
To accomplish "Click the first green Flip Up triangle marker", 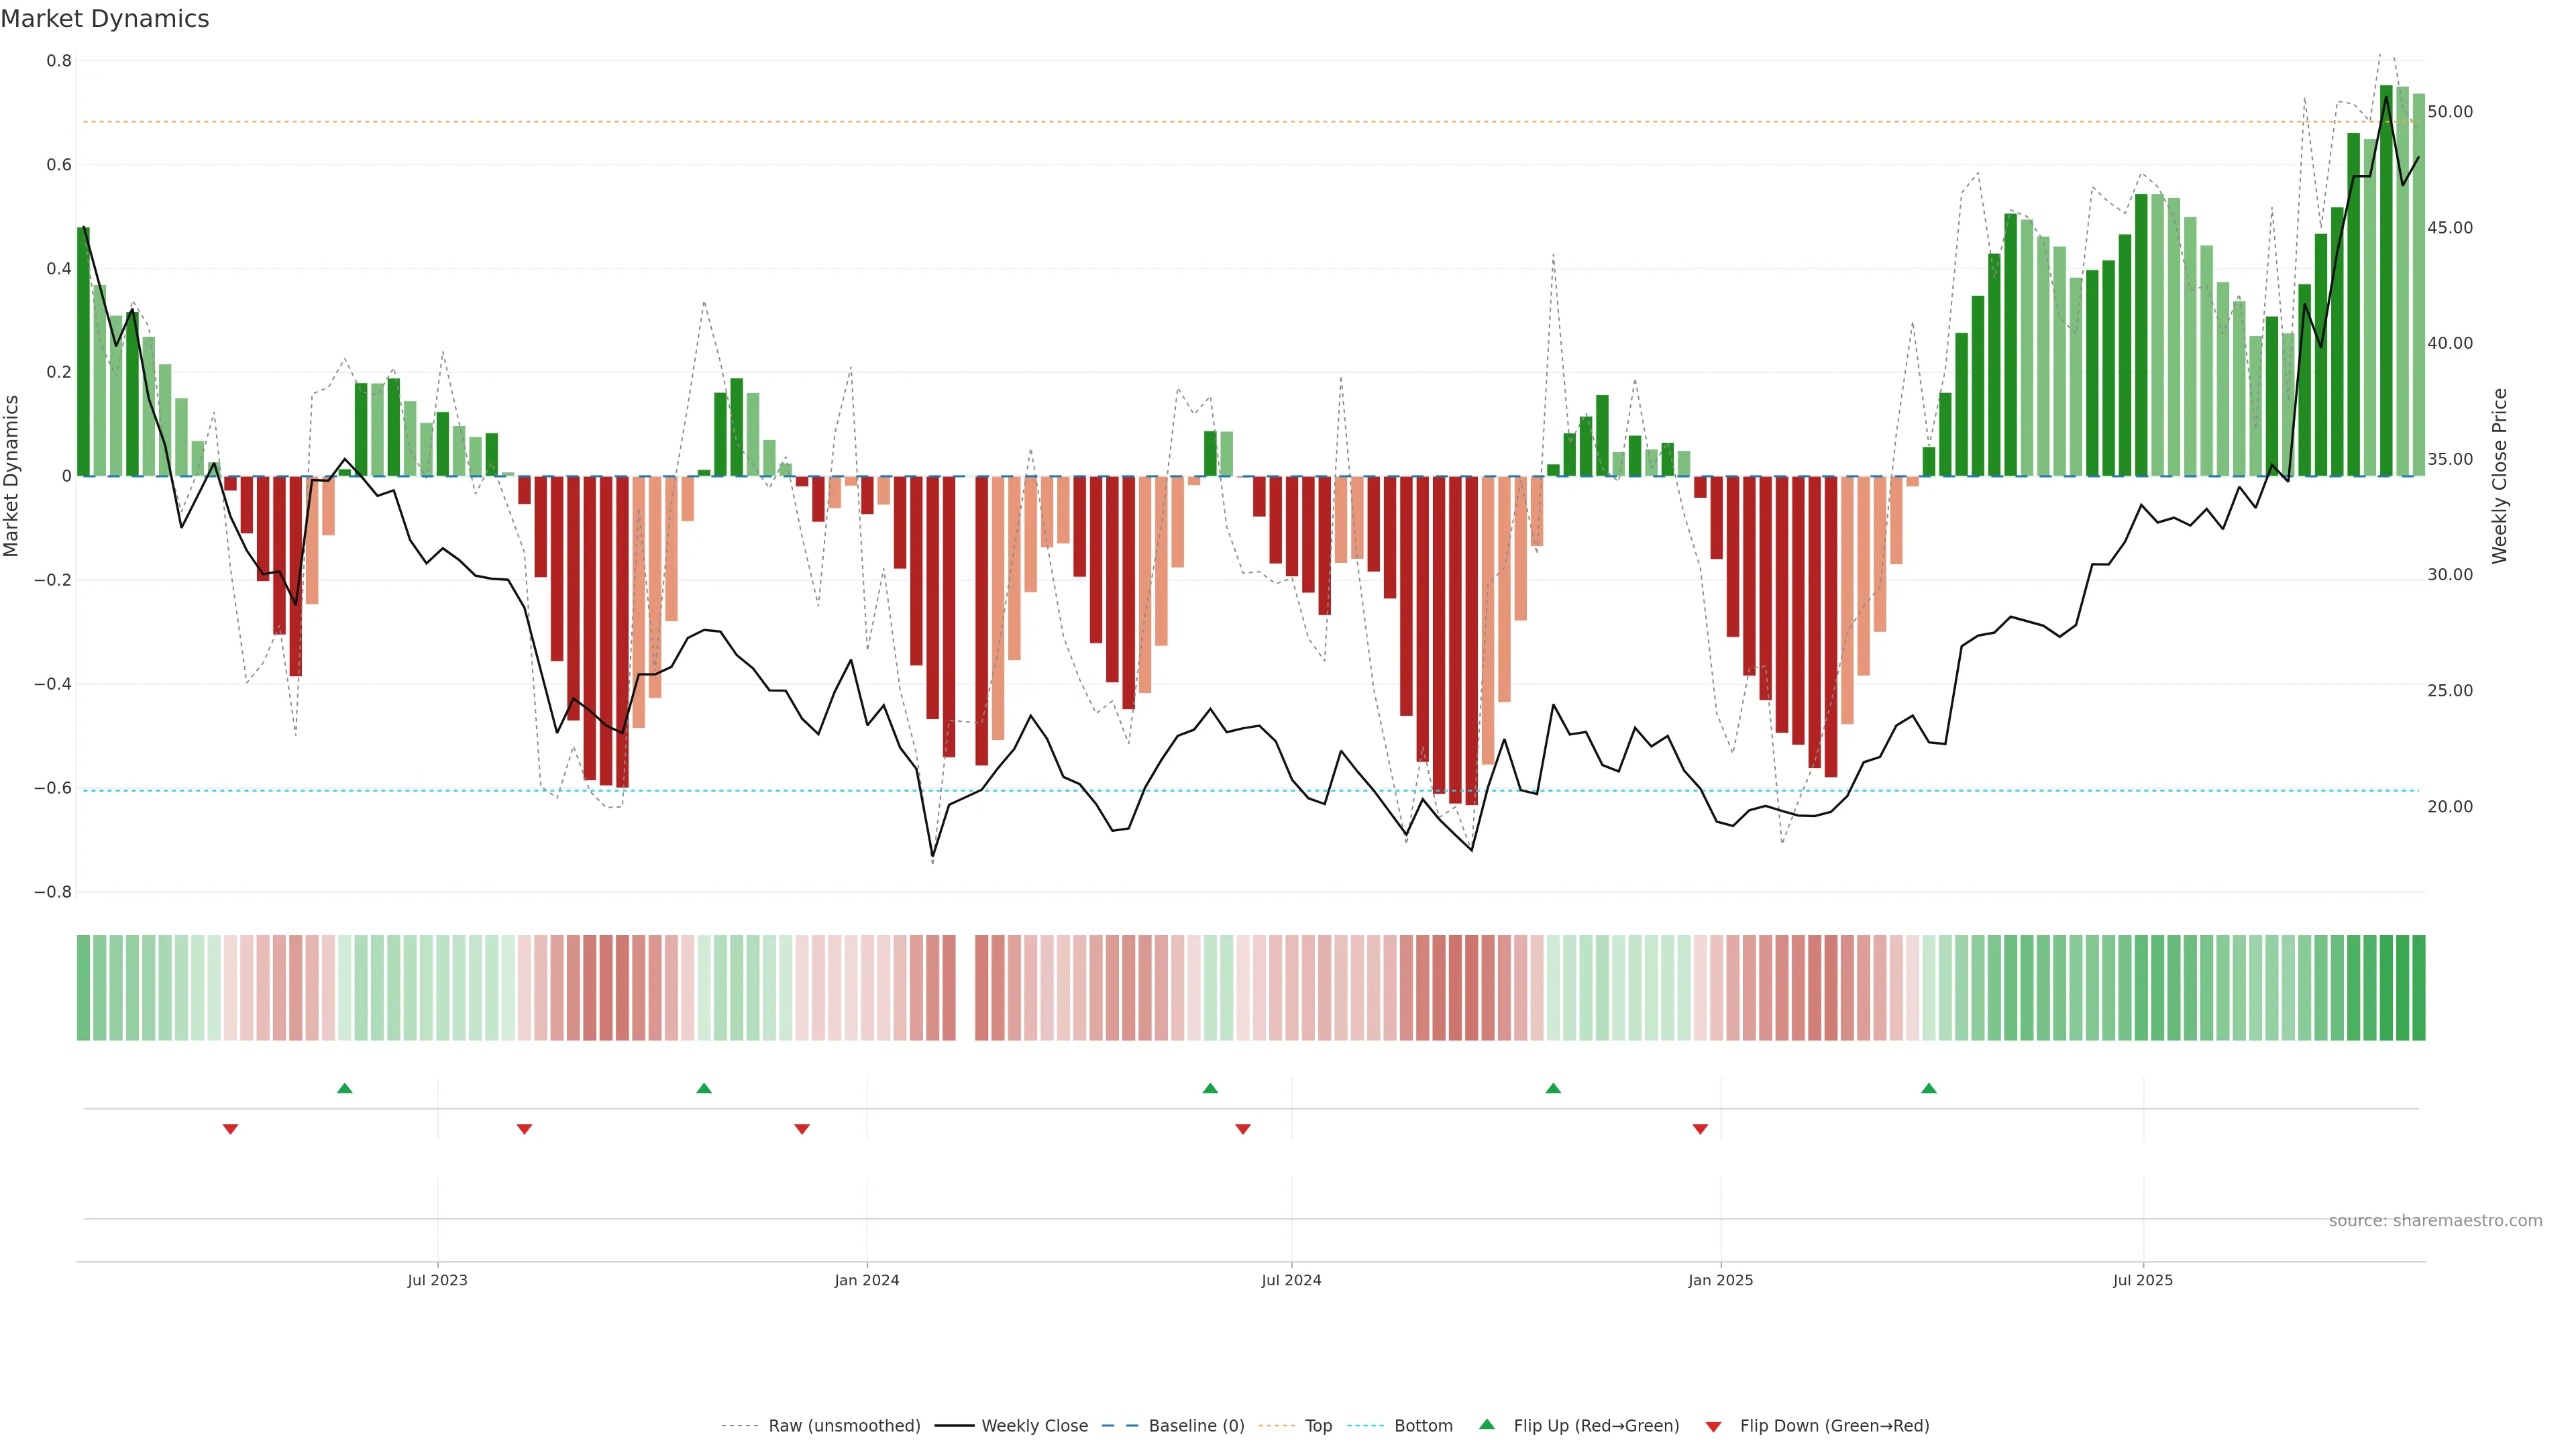I will 345,1088.
